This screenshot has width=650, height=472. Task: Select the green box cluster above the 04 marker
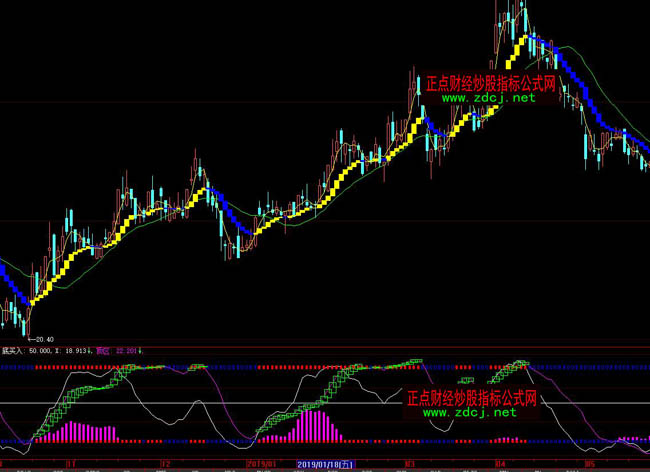521,364
